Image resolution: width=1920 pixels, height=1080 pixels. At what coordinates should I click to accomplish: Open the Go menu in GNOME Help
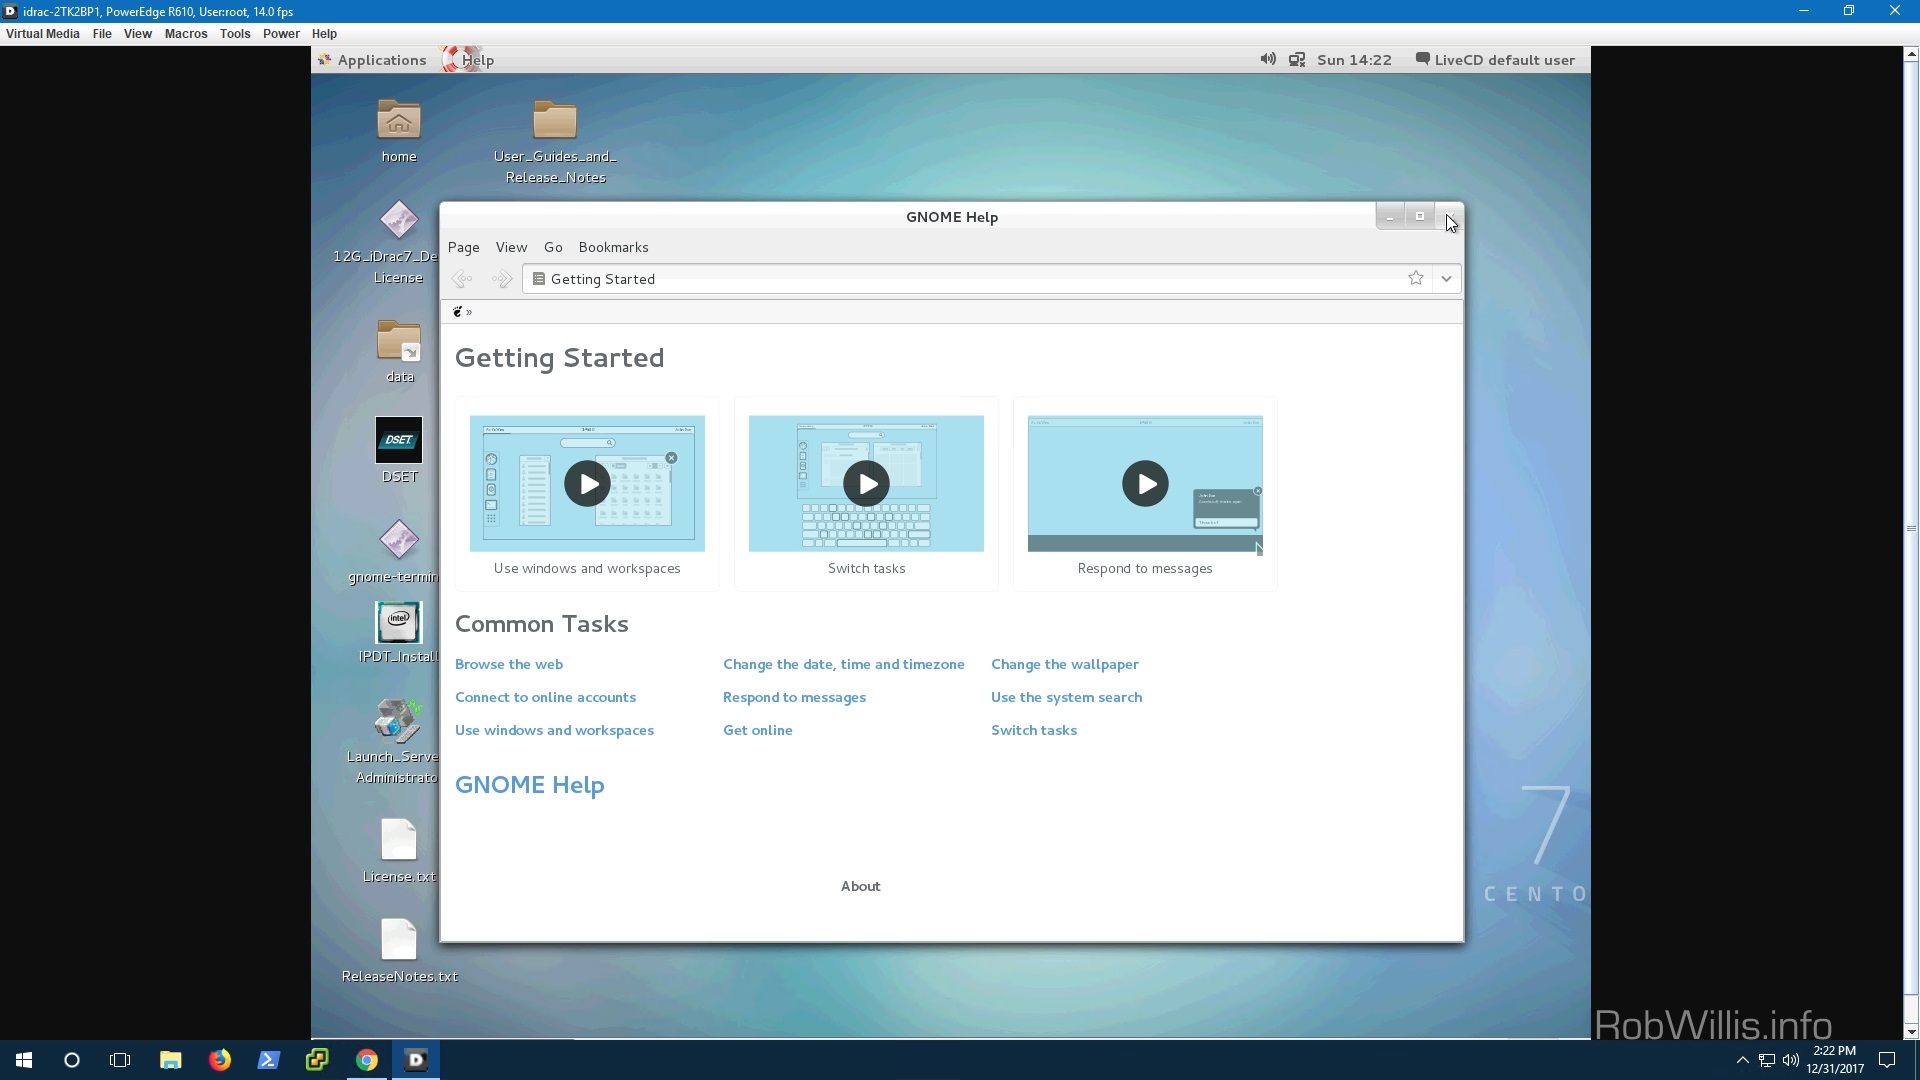(x=553, y=247)
